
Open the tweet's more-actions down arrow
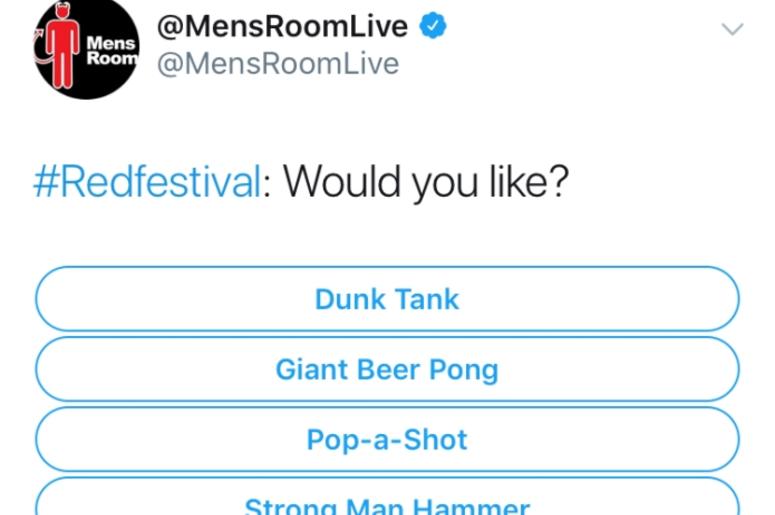[732, 29]
